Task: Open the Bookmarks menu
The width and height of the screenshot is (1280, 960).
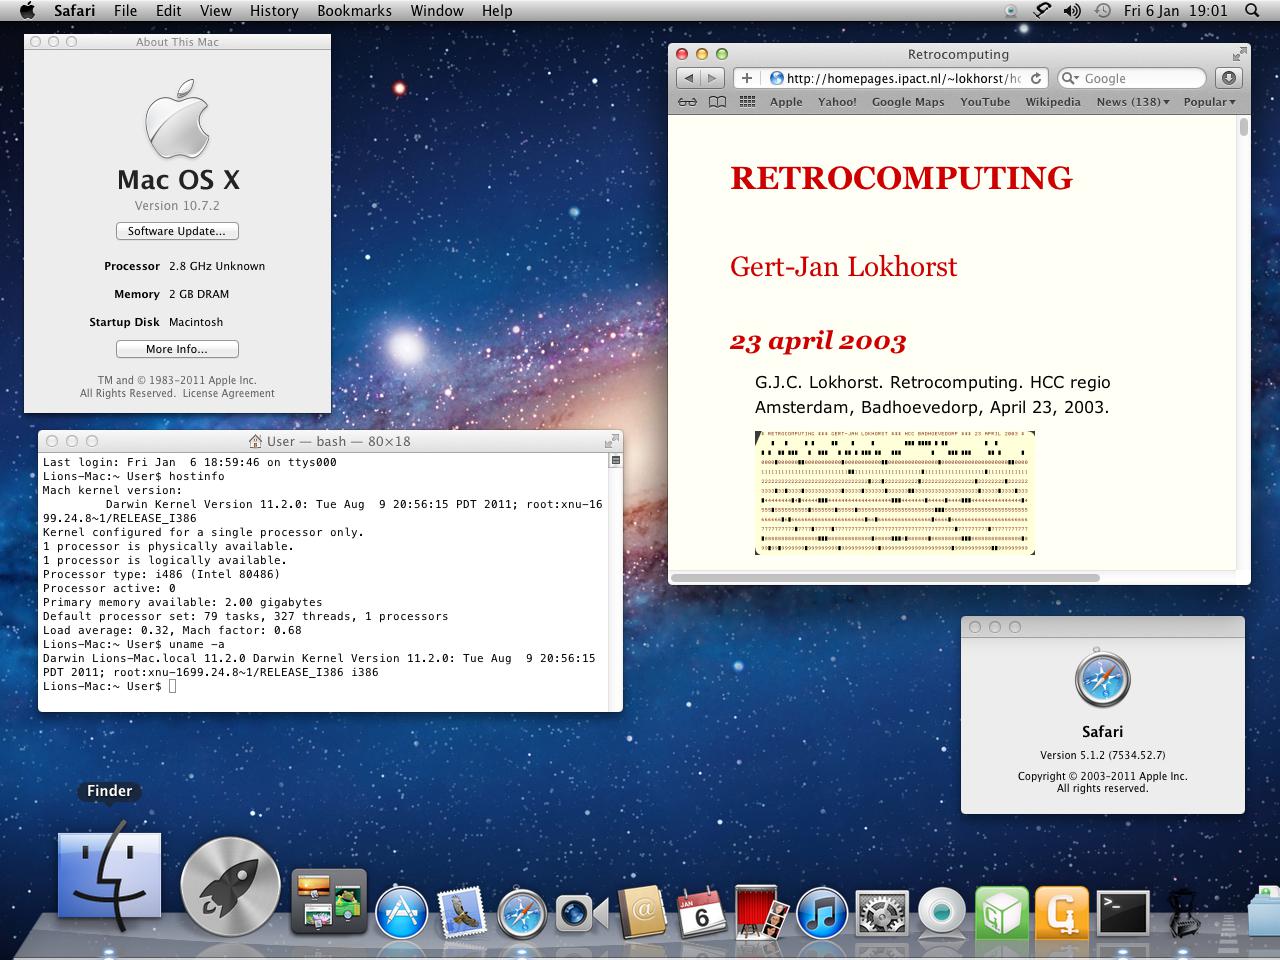Action: tap(354, 10)
